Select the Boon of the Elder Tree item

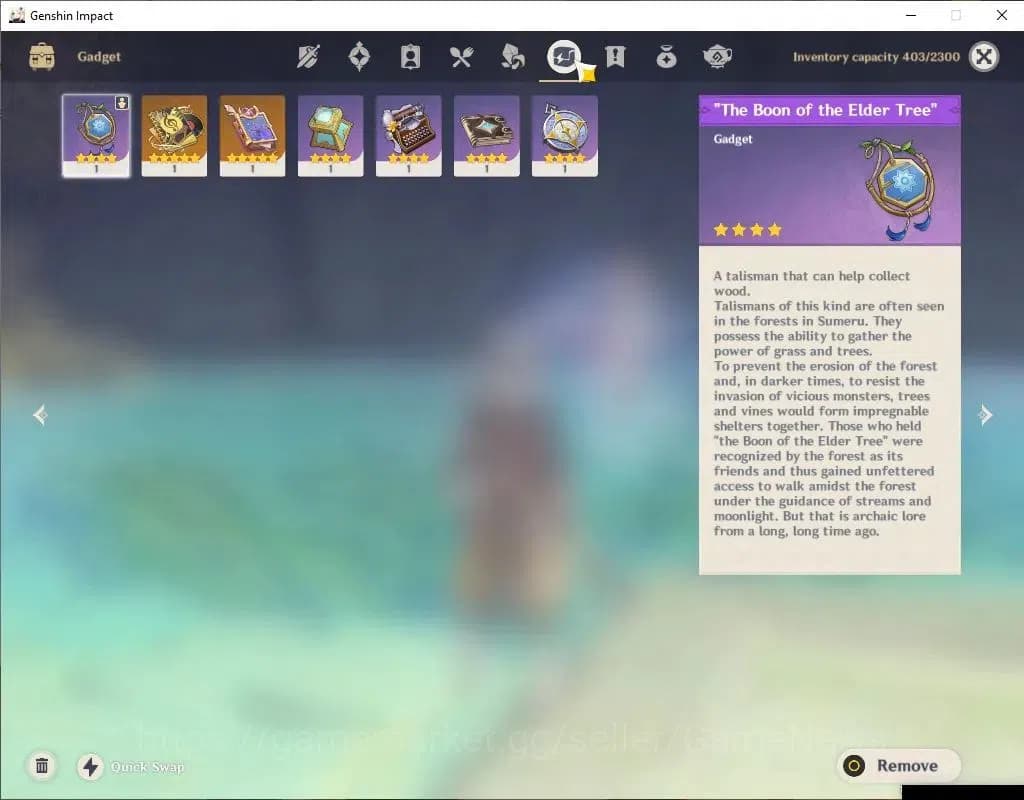(x=96, y=136)
